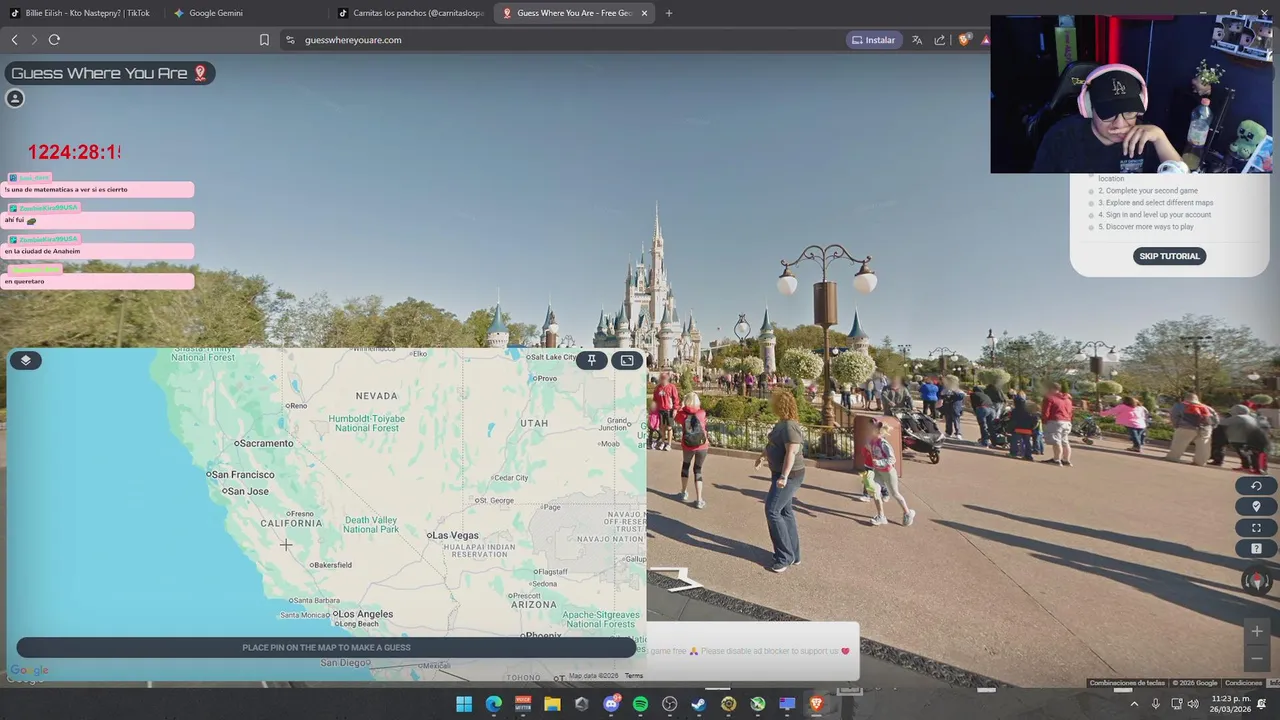Click the location marker icon on street view
The height and width of the screenshot is (720, 1280).
click(x=1256, y=507)
